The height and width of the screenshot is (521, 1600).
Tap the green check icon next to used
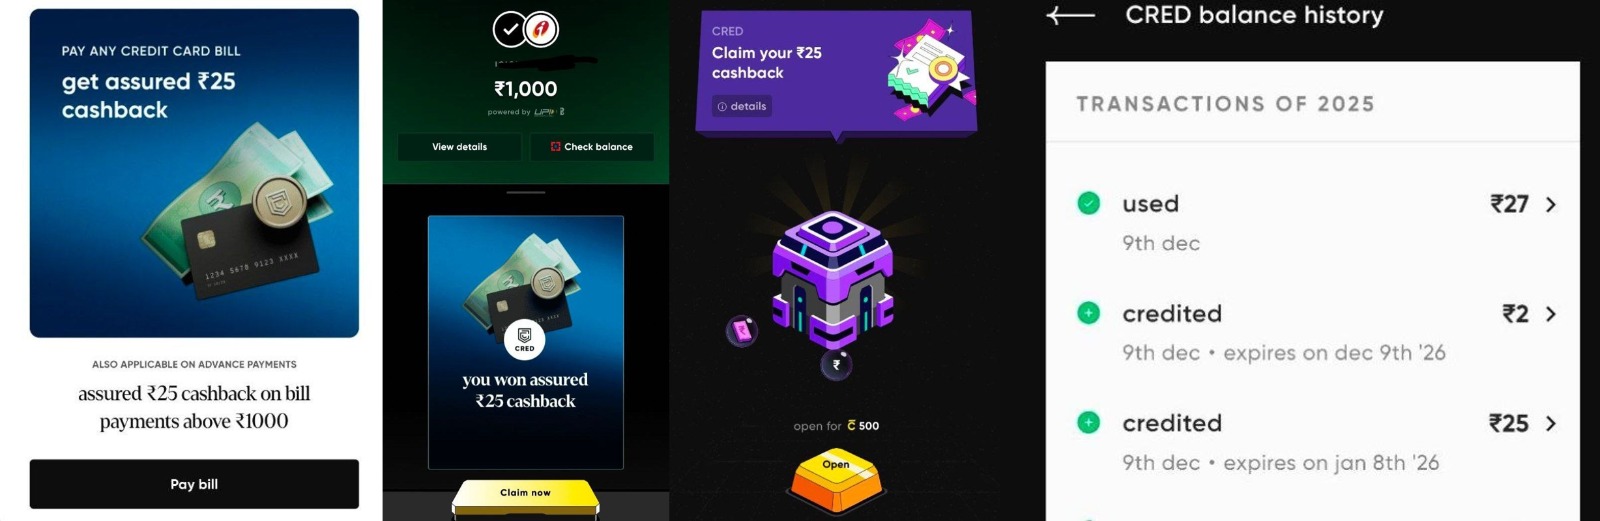click(1089, 203)
